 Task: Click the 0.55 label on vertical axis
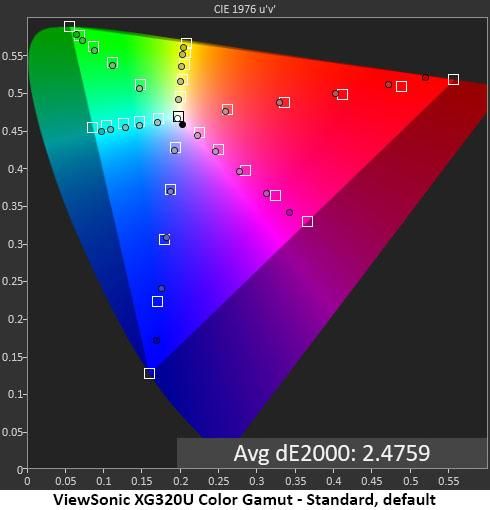coord(12,56)
